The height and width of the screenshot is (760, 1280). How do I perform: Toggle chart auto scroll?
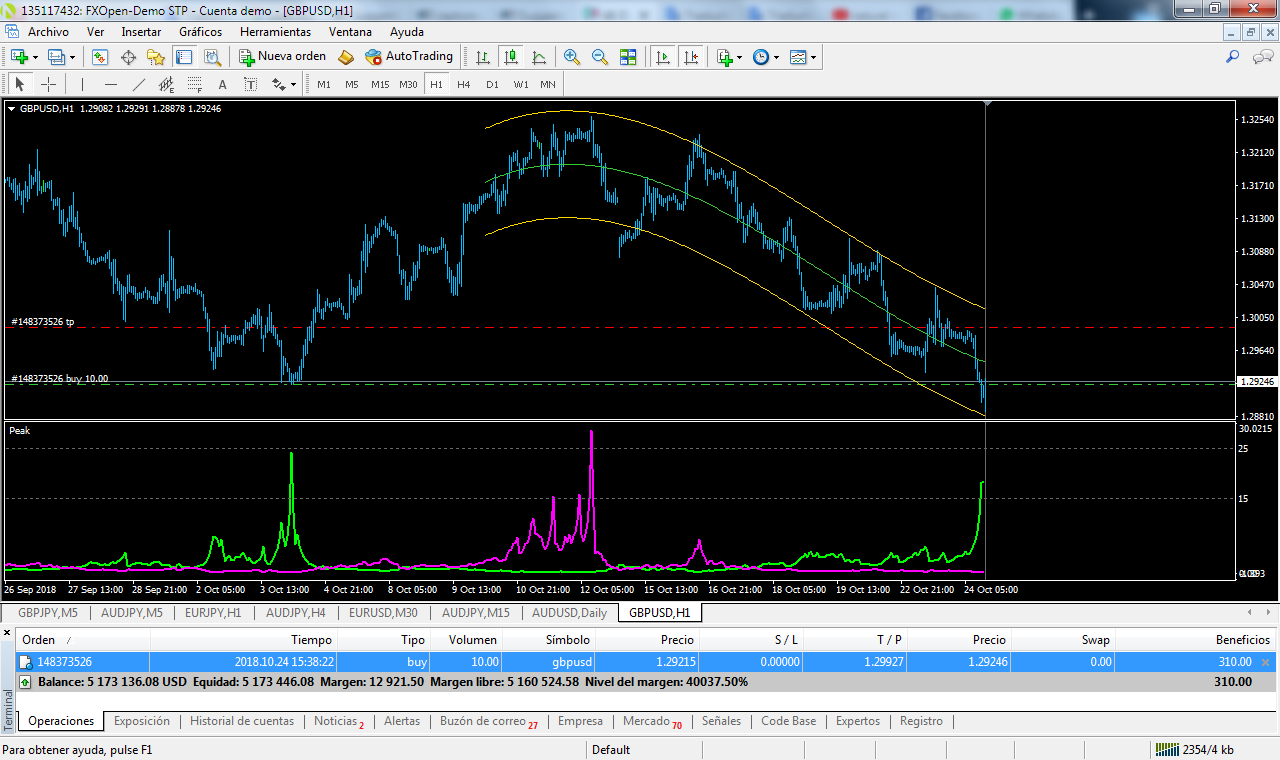tap(662, 57)
